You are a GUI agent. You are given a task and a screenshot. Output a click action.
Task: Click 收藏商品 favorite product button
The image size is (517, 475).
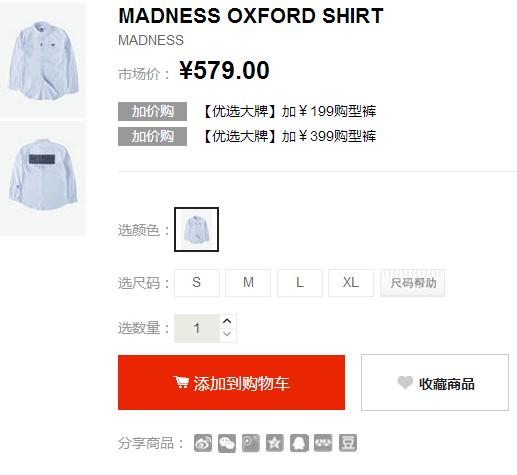click(435, 383)
